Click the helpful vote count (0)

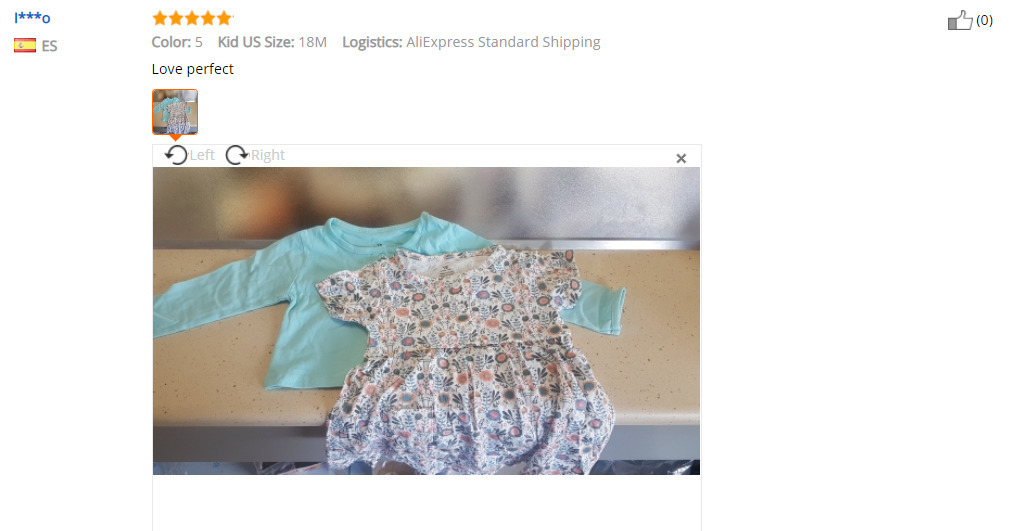pos(984,20)
